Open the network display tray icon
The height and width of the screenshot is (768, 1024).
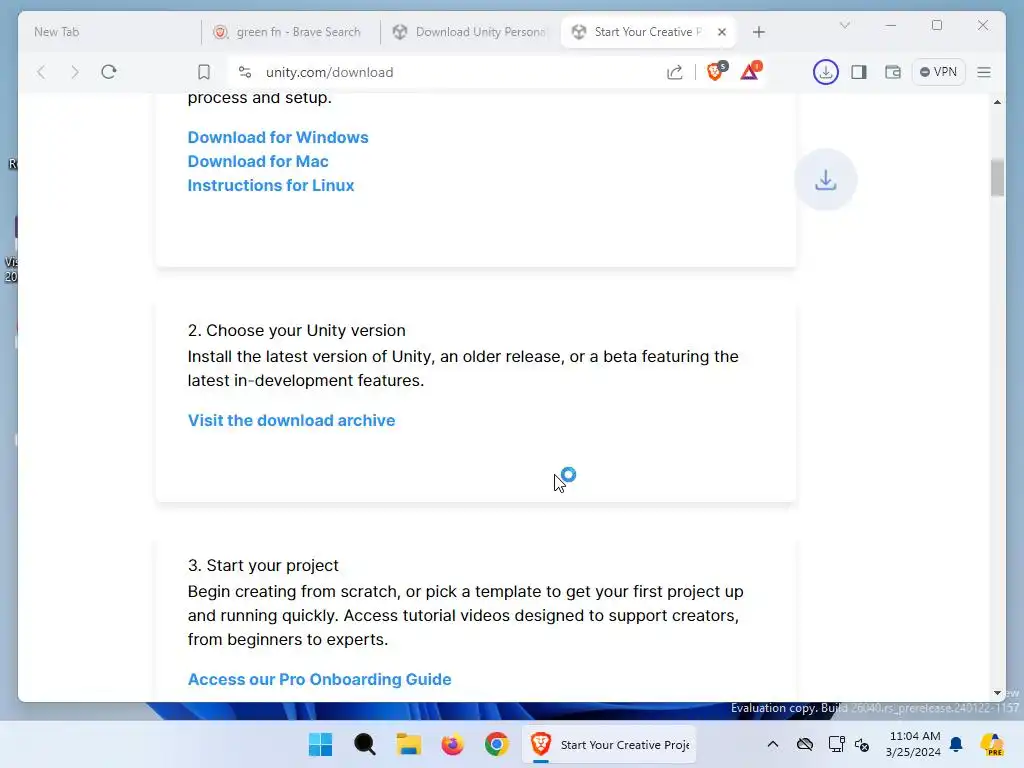coord(836,744)
